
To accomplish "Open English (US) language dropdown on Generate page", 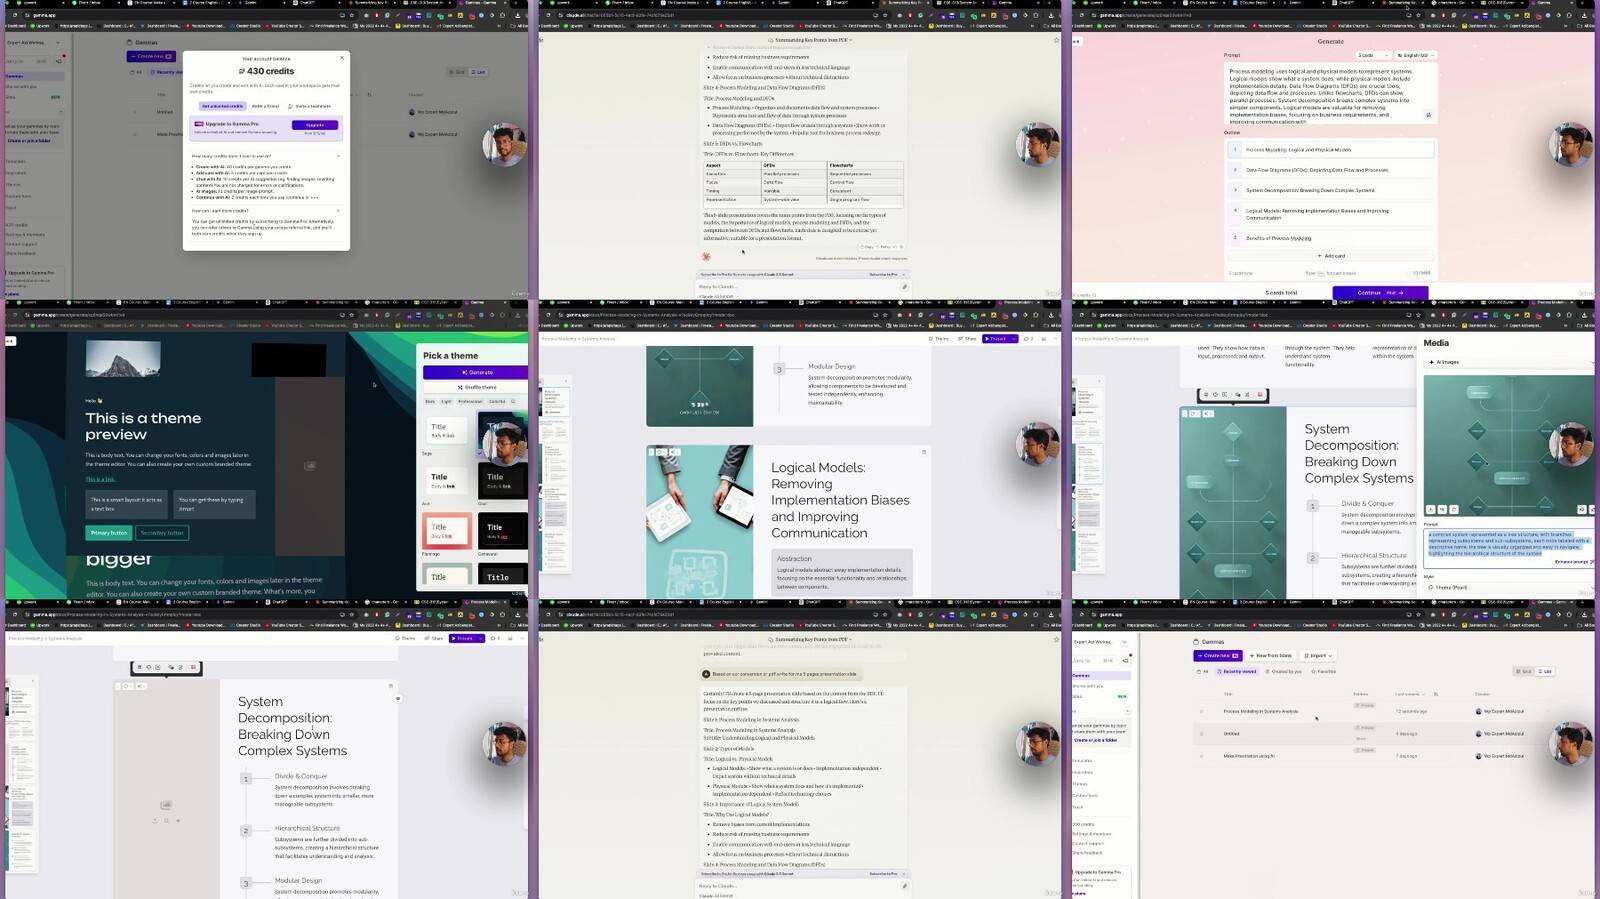I will pos(1415,55).
